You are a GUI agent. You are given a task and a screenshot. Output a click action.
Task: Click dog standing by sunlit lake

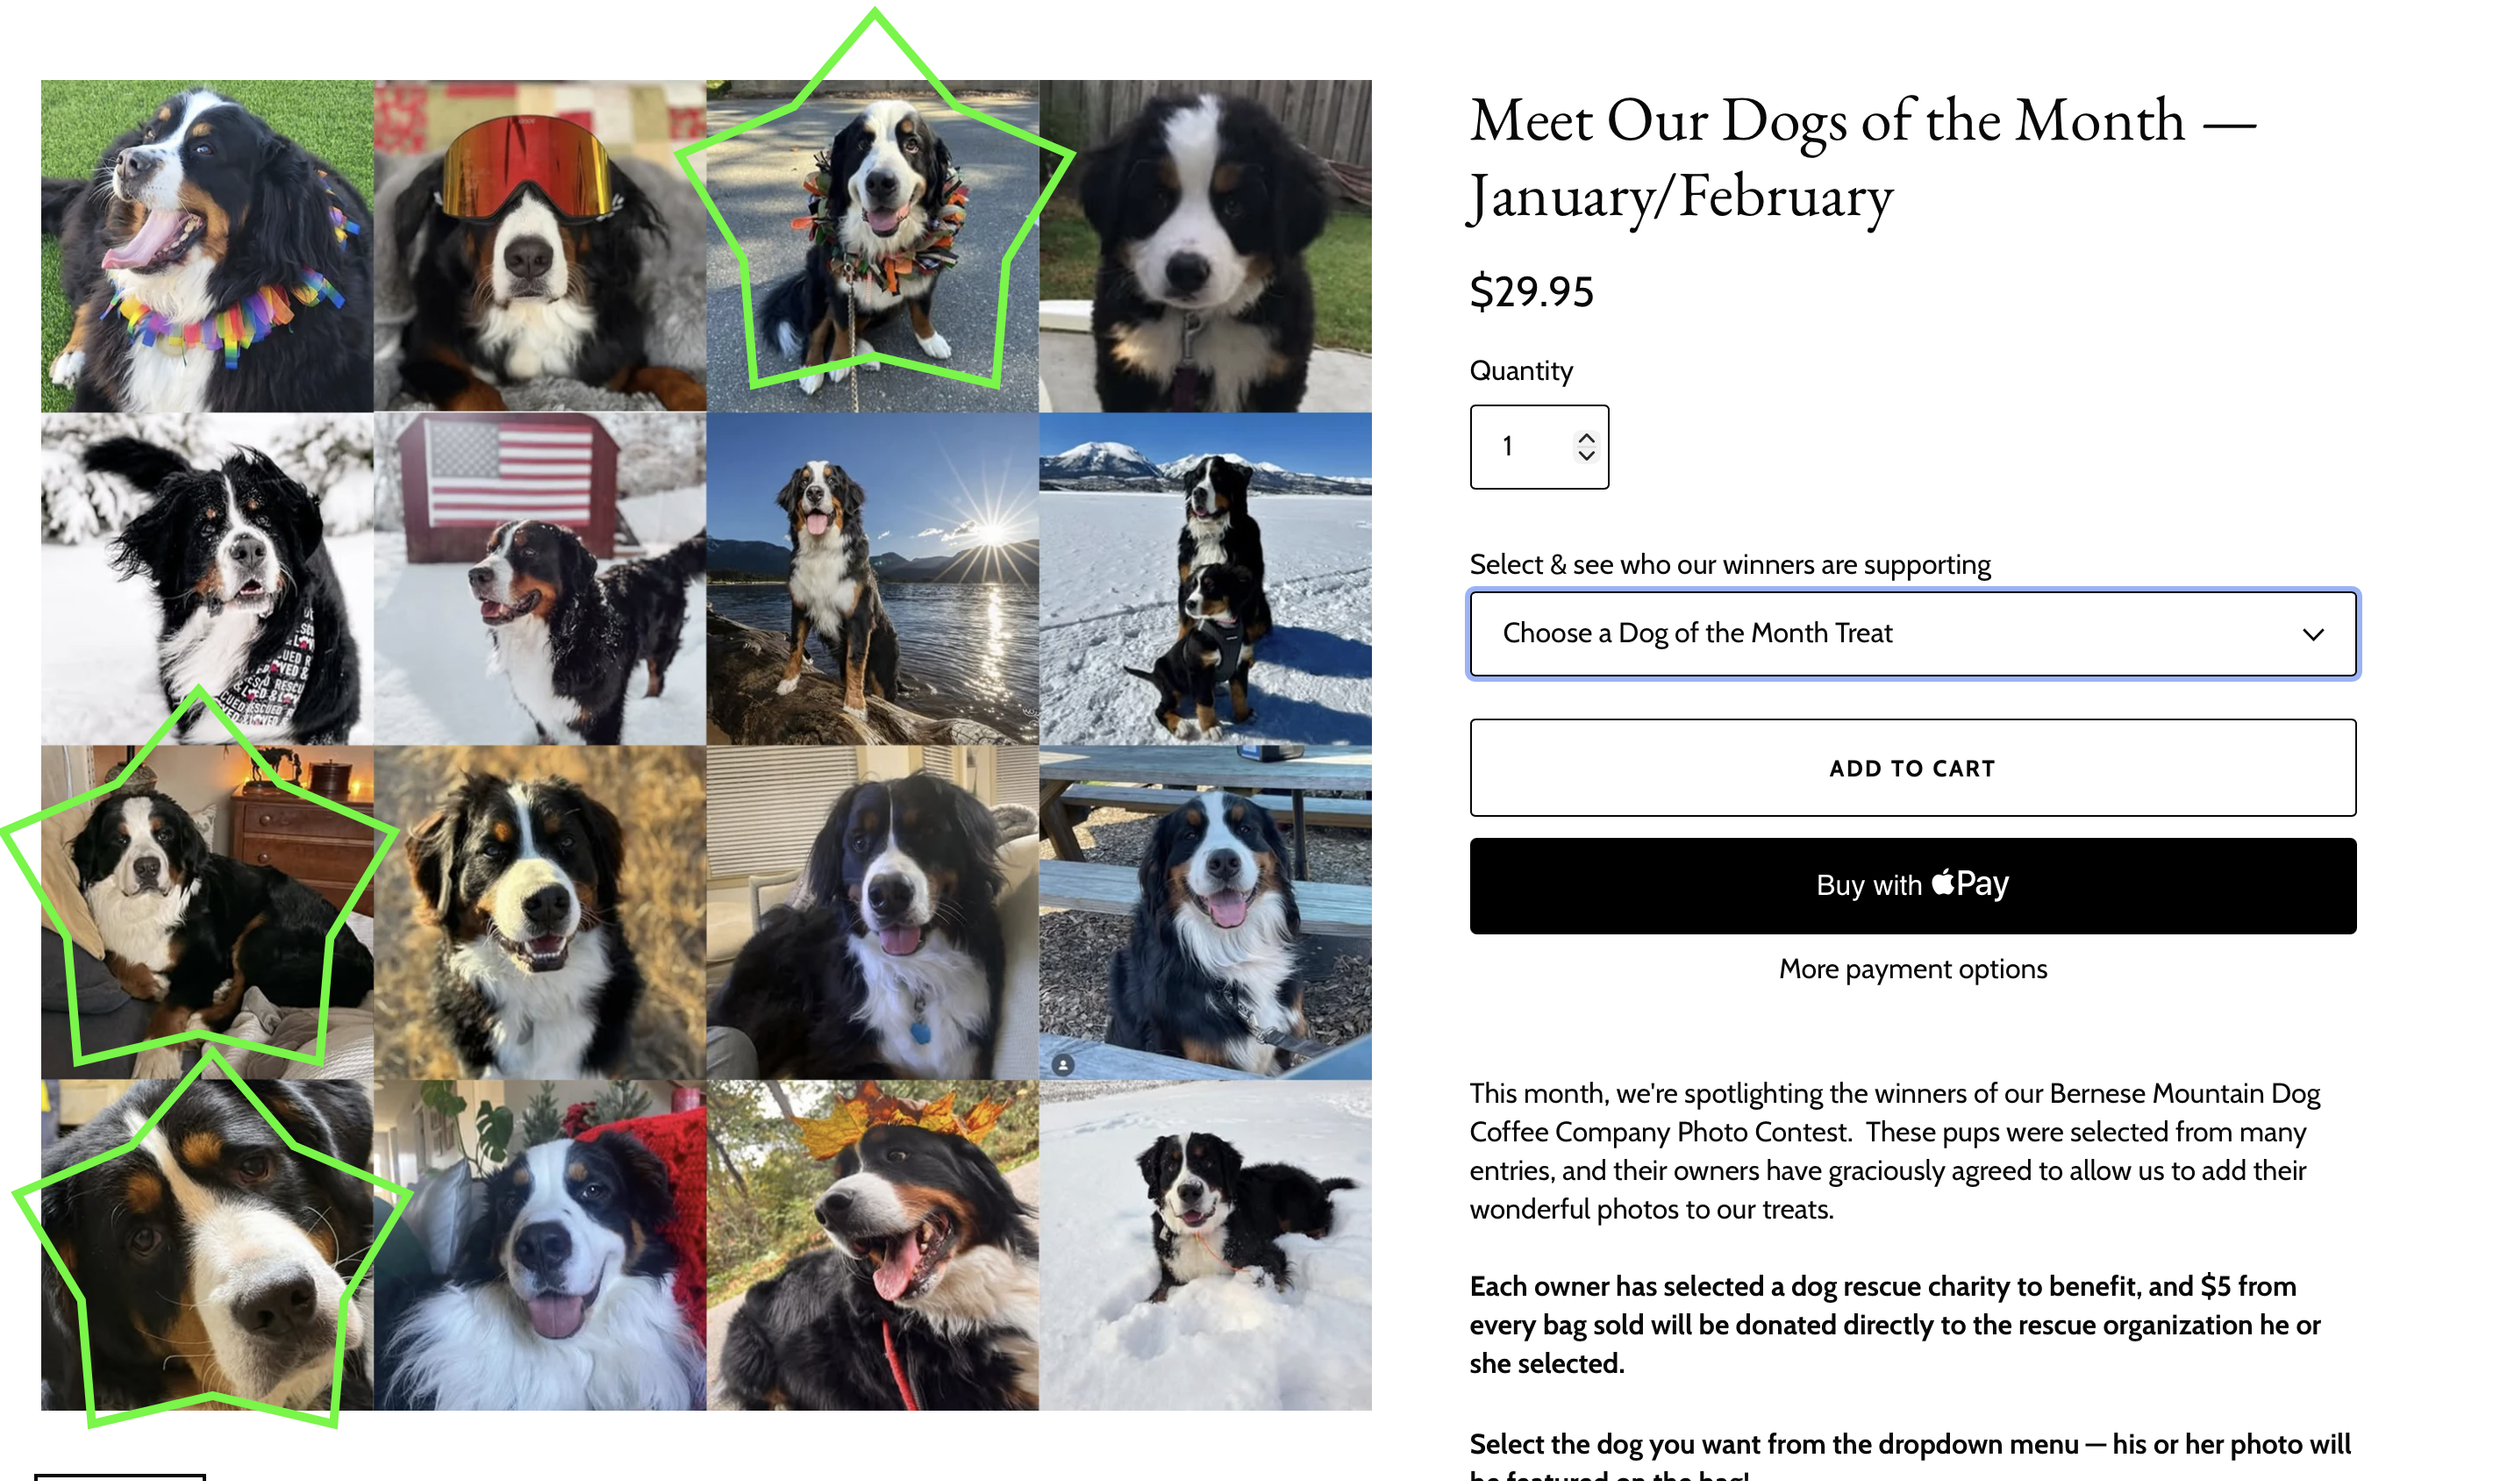click(872, 579)
